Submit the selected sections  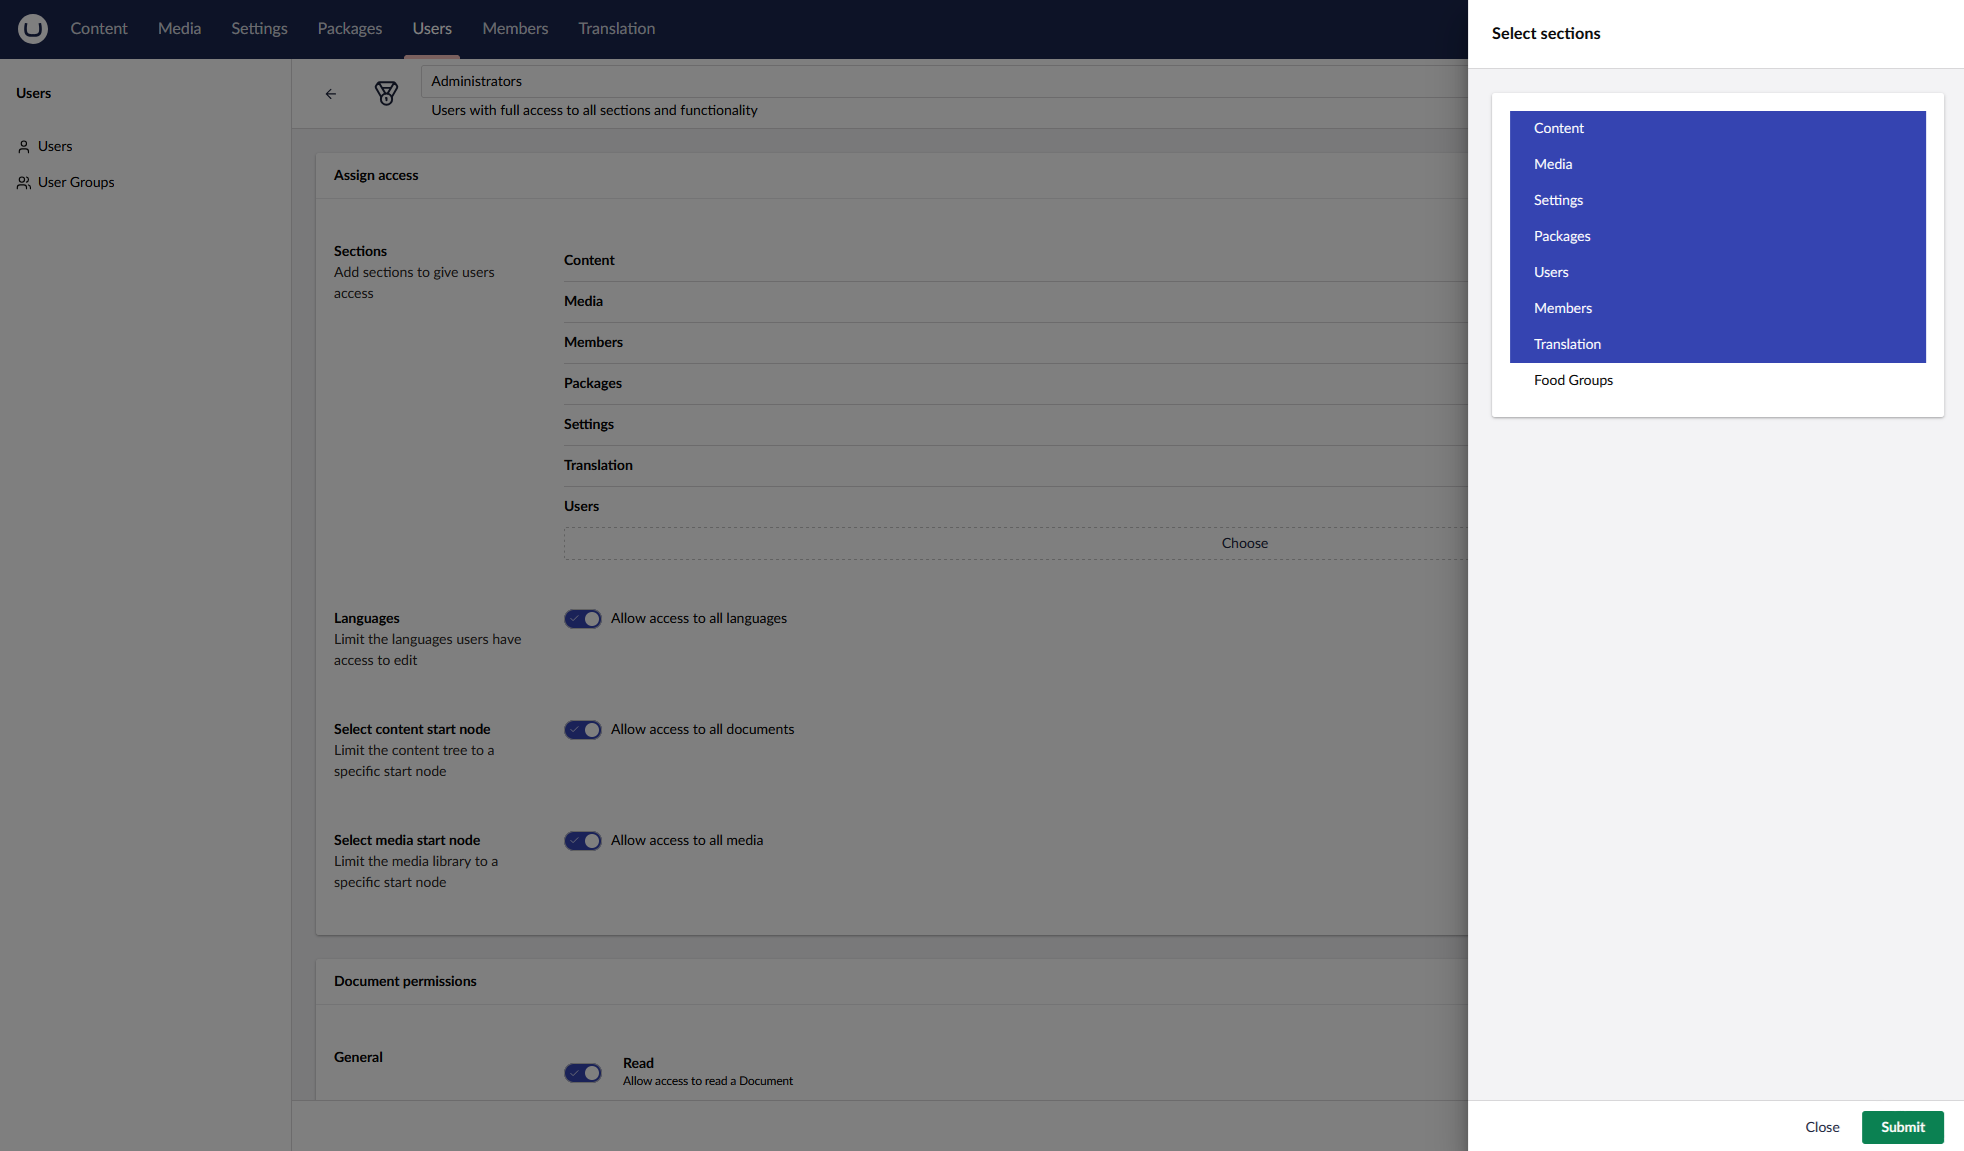1903,1127
